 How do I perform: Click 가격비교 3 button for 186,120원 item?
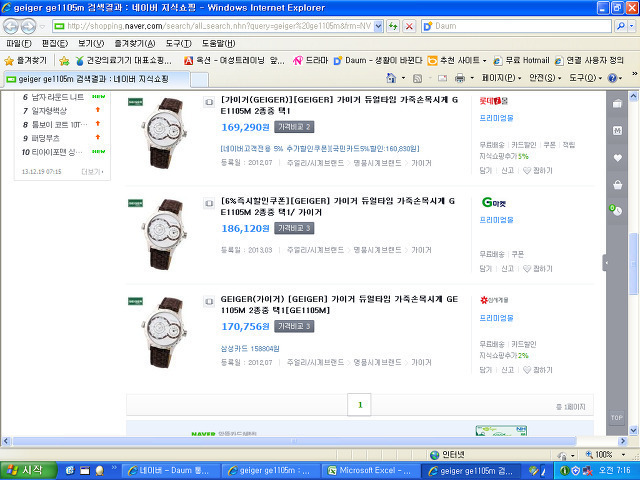pyautogui.click(x=294, y=228)
